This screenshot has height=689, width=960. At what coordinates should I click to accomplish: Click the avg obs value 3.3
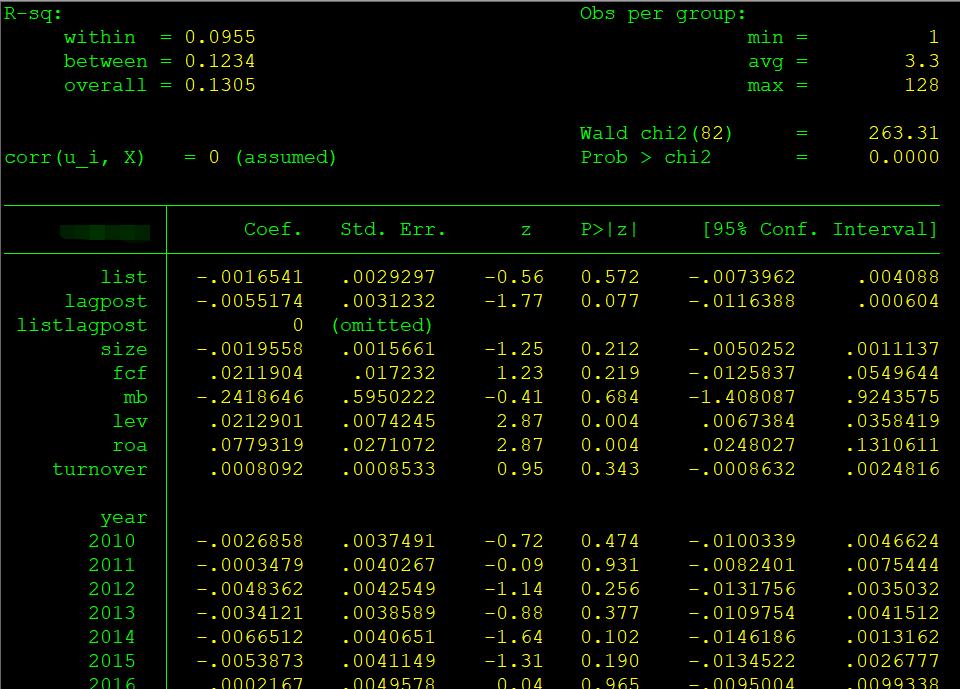point(921,61)
